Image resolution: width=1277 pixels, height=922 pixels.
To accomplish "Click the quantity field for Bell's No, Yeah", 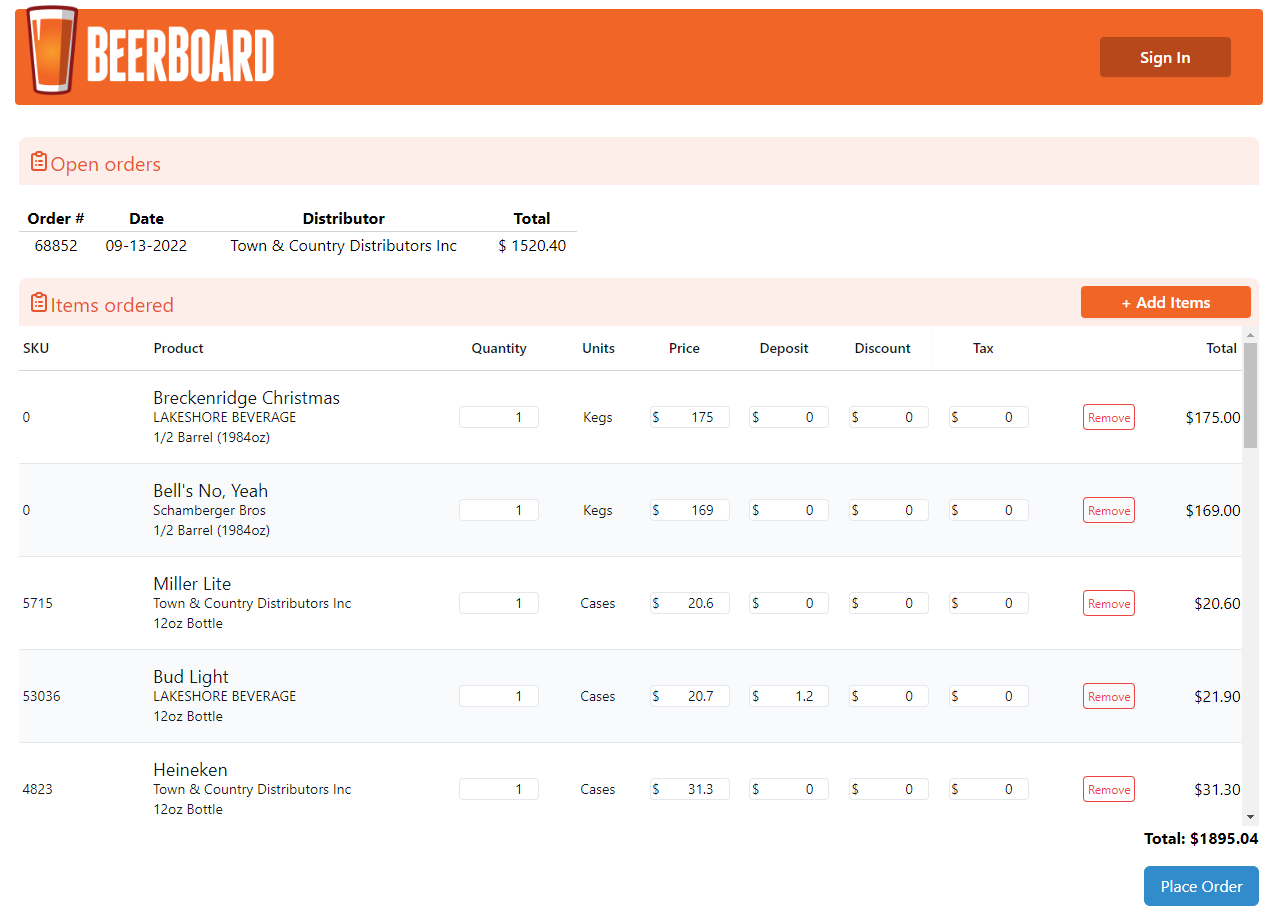I will coord(498,510).
